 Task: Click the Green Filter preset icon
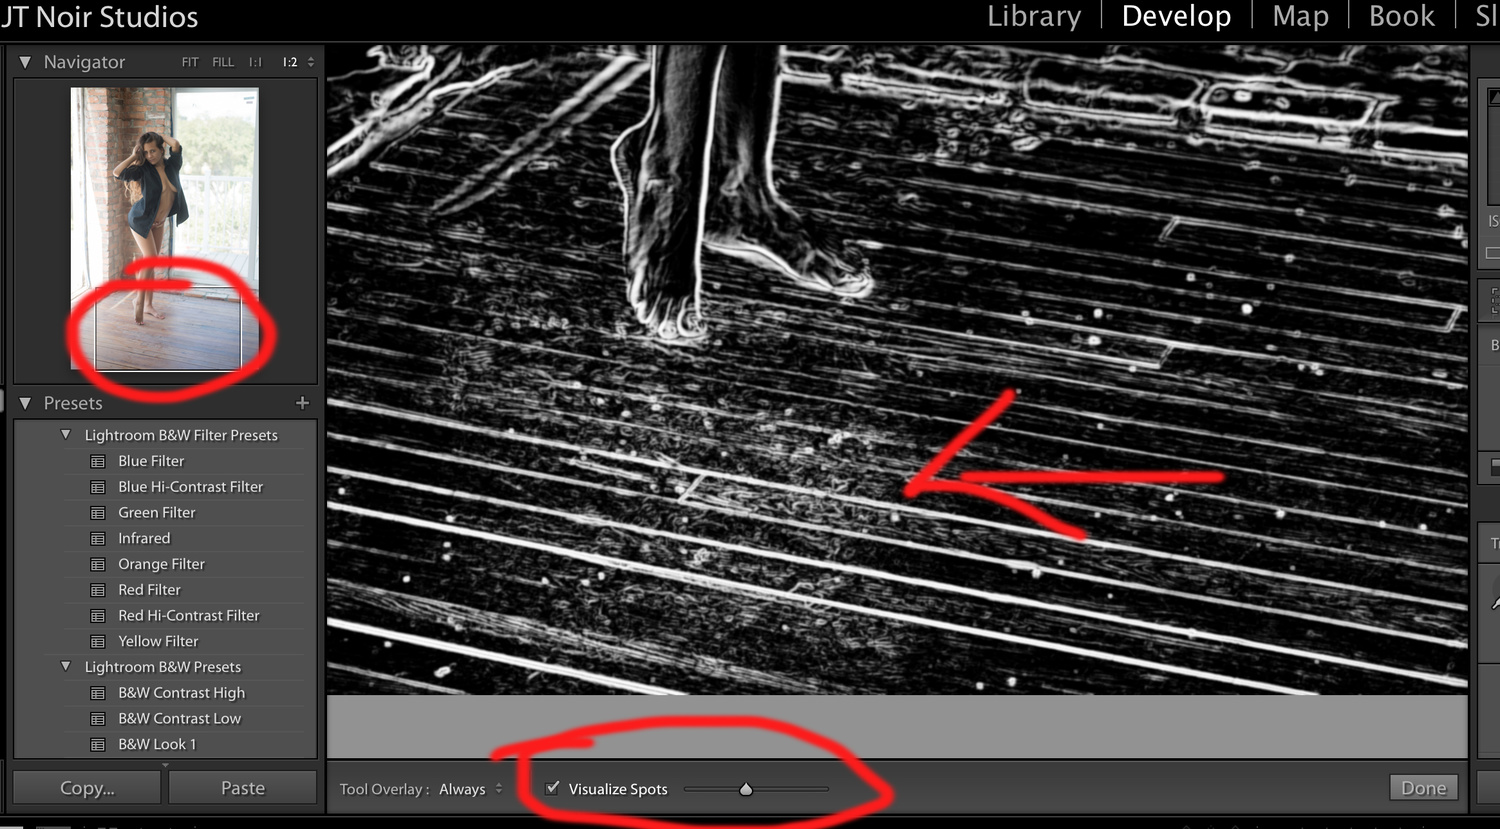(x=98, y=512)
